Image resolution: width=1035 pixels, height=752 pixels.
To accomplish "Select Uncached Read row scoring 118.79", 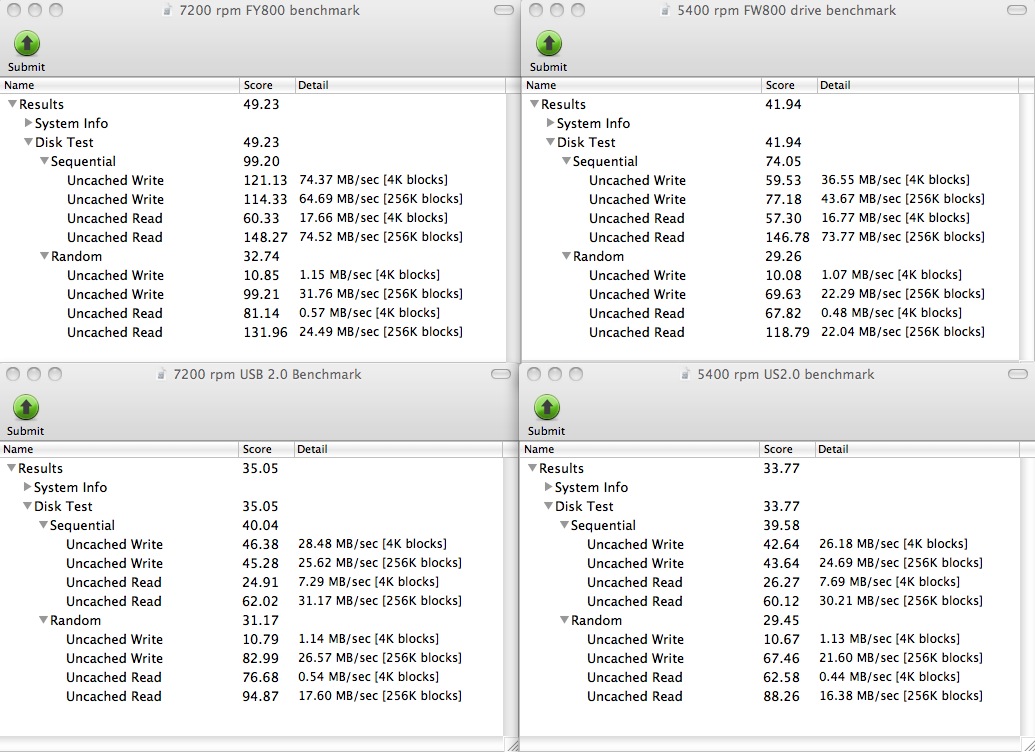I will pos(770,332).
